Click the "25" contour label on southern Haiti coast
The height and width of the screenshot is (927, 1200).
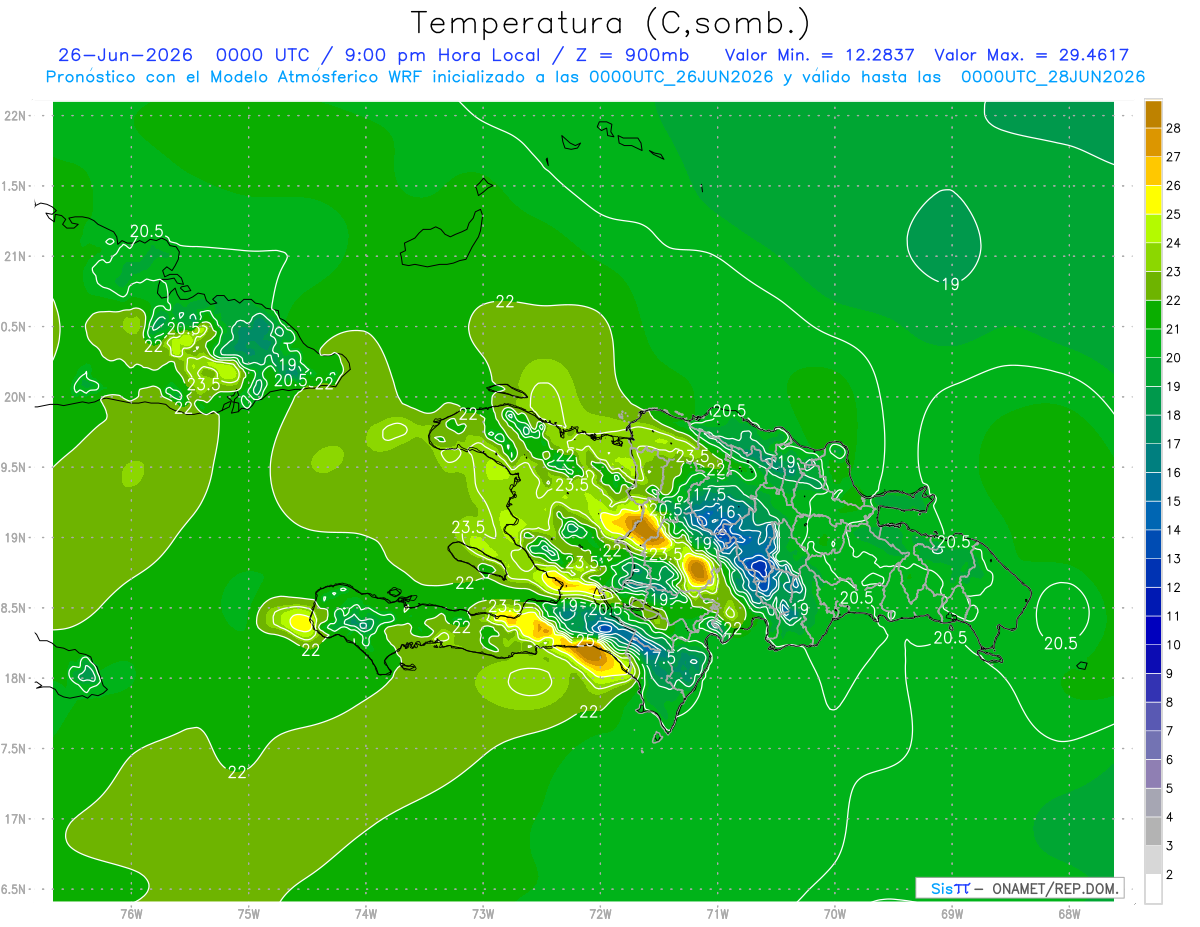pyautogui.click(x=585, y=641)
